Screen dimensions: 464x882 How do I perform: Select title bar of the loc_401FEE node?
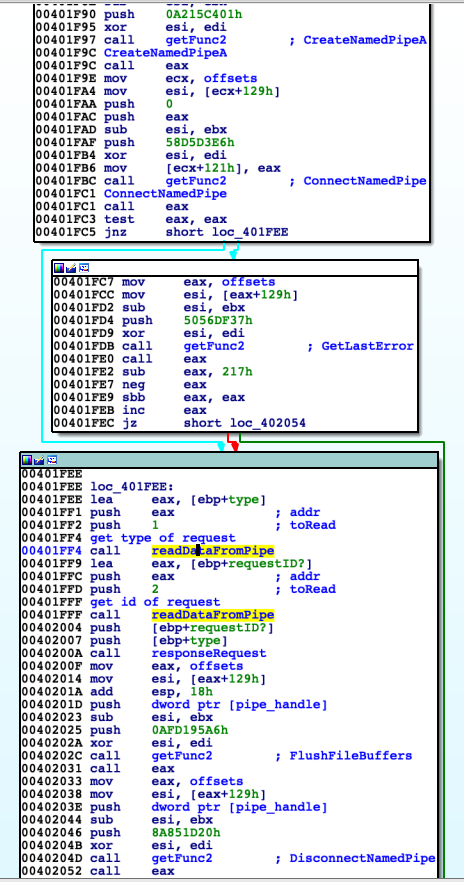(229, 460)
